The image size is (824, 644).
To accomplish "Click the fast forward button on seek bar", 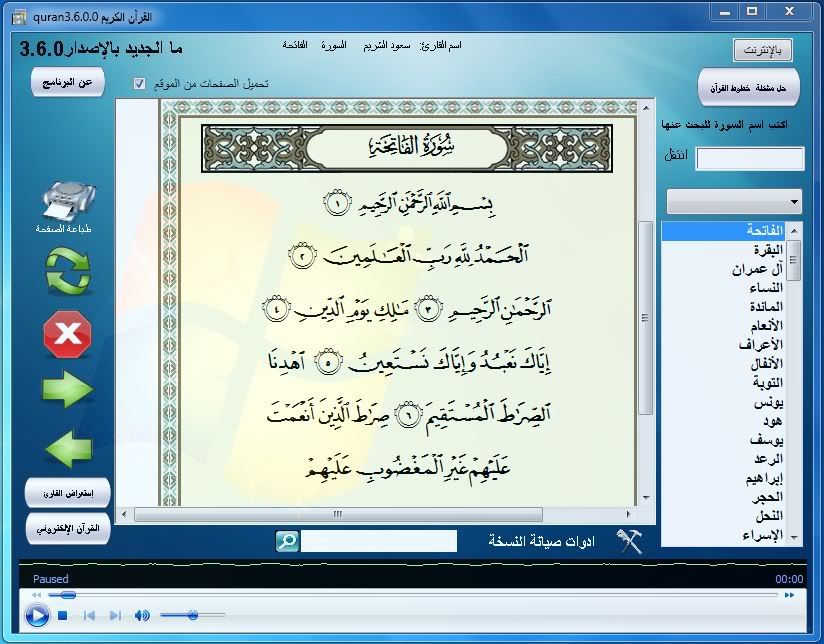I will (789, 595).
